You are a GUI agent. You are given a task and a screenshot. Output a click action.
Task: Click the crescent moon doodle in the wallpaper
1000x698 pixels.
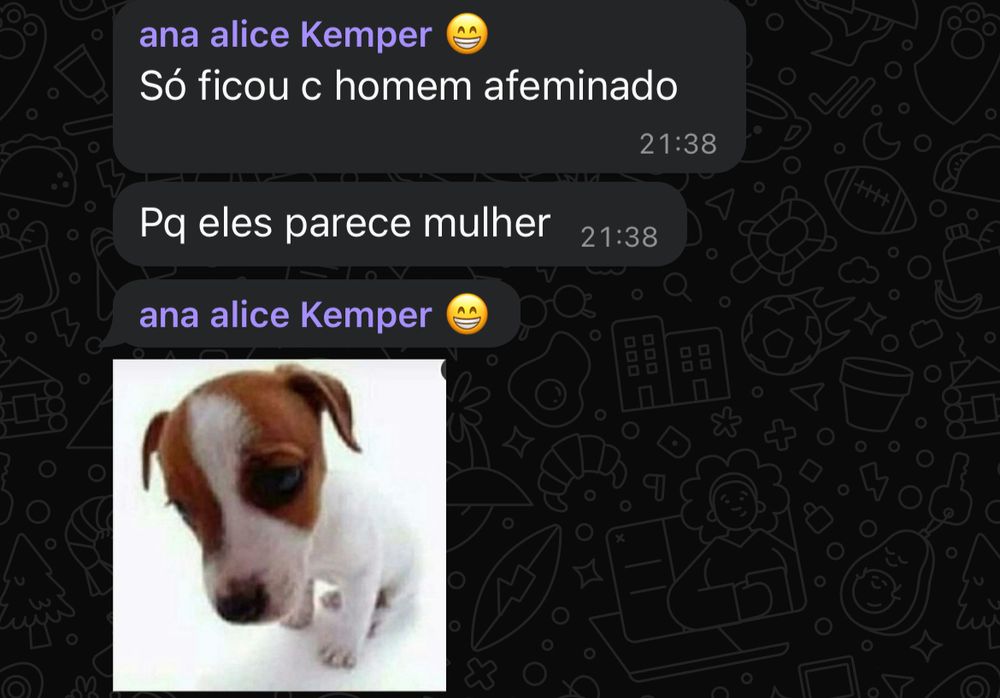[883, 140]
